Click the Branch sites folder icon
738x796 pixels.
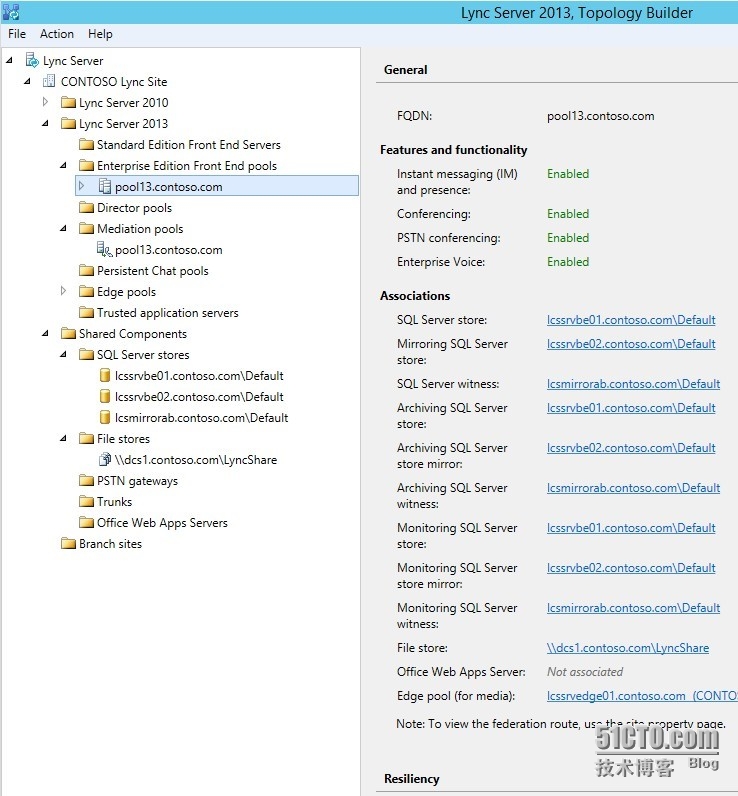point(68,544)
